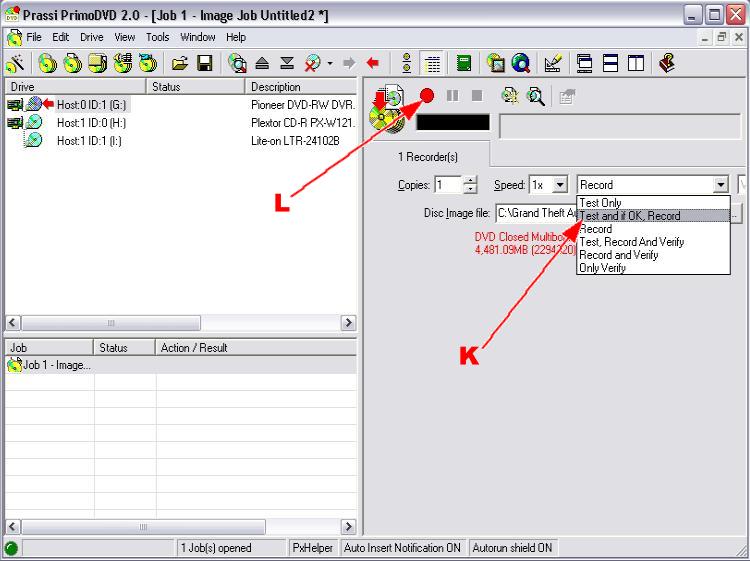Select 'Job 1 - Image...' row
Screen dimensions: 750x561
click(x=181, y=365)
